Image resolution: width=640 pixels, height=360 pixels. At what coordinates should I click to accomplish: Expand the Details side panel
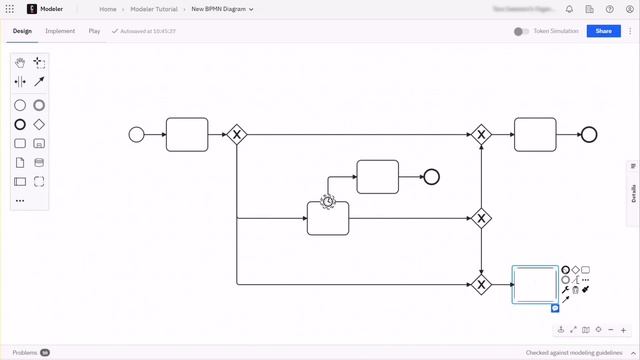[633, 193]
